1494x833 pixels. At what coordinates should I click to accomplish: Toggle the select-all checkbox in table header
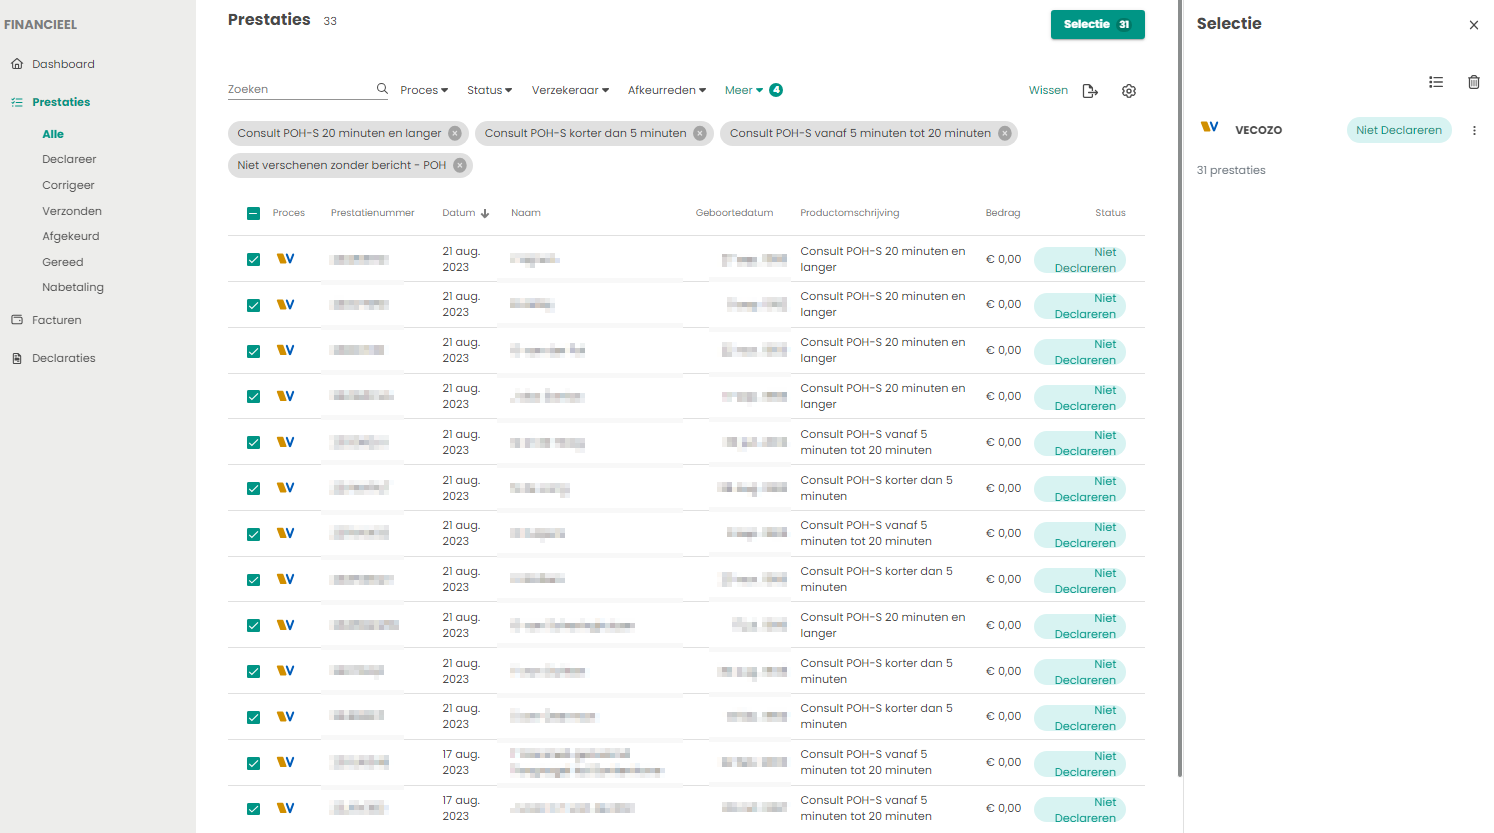click(x=253, y=213)
